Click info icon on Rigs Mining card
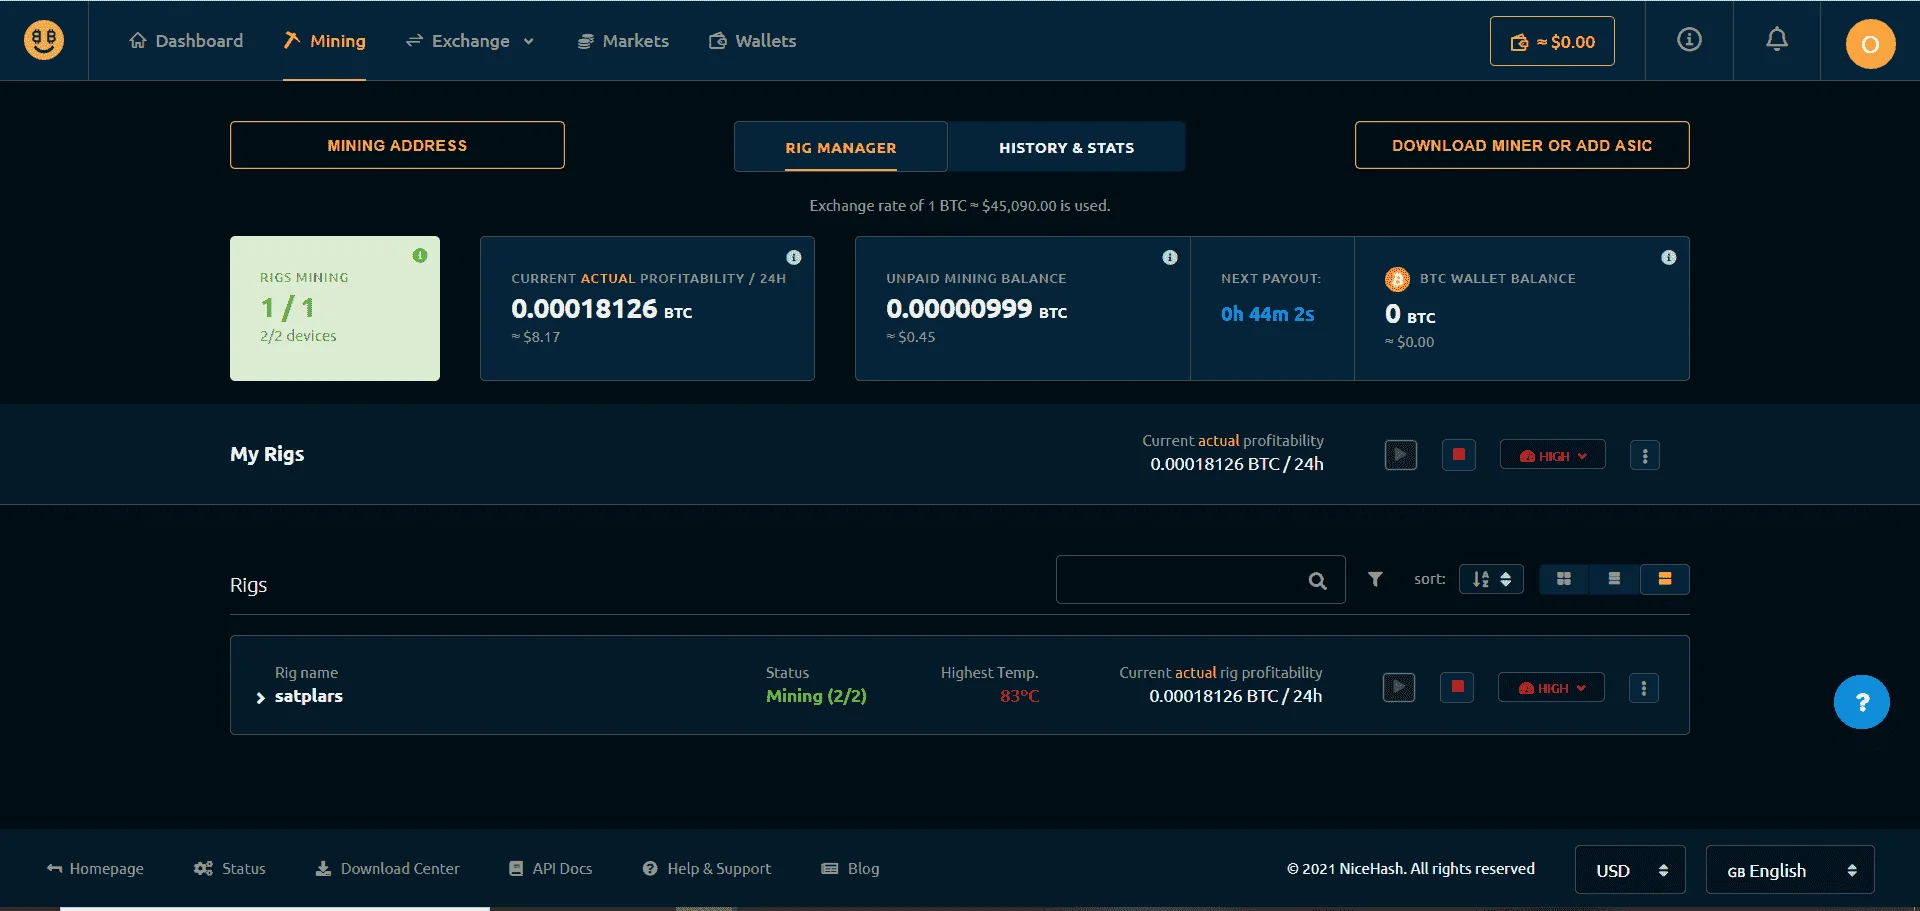The height and width of the screenshot is (911, 1920). pos(420,256)
